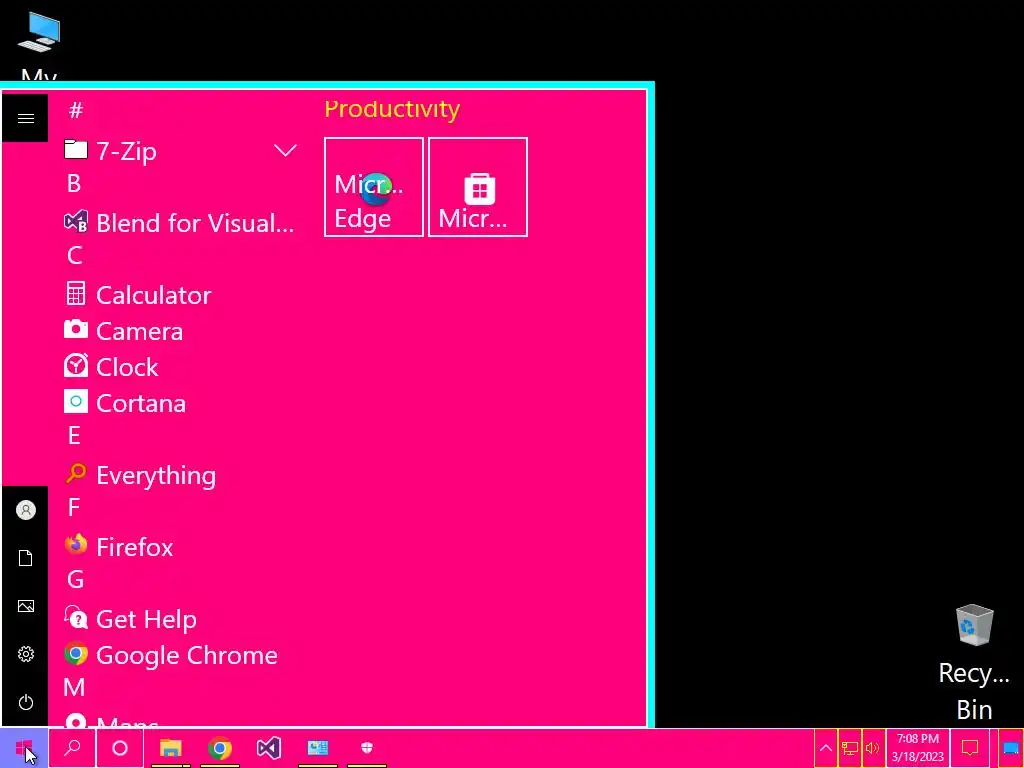Click the 'E' letter header
The height and width of the screenshot is (768, 1024).
tap(74, 435)
